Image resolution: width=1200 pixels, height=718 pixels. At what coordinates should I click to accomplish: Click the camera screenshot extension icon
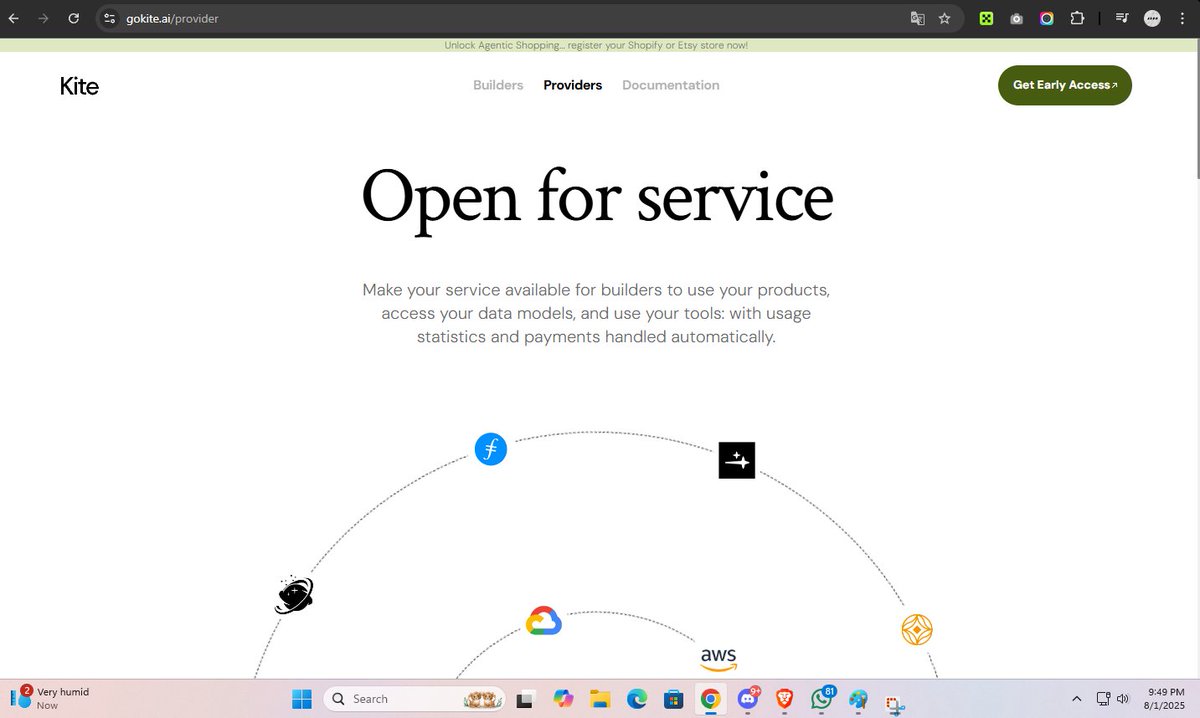pos(1016,18)
